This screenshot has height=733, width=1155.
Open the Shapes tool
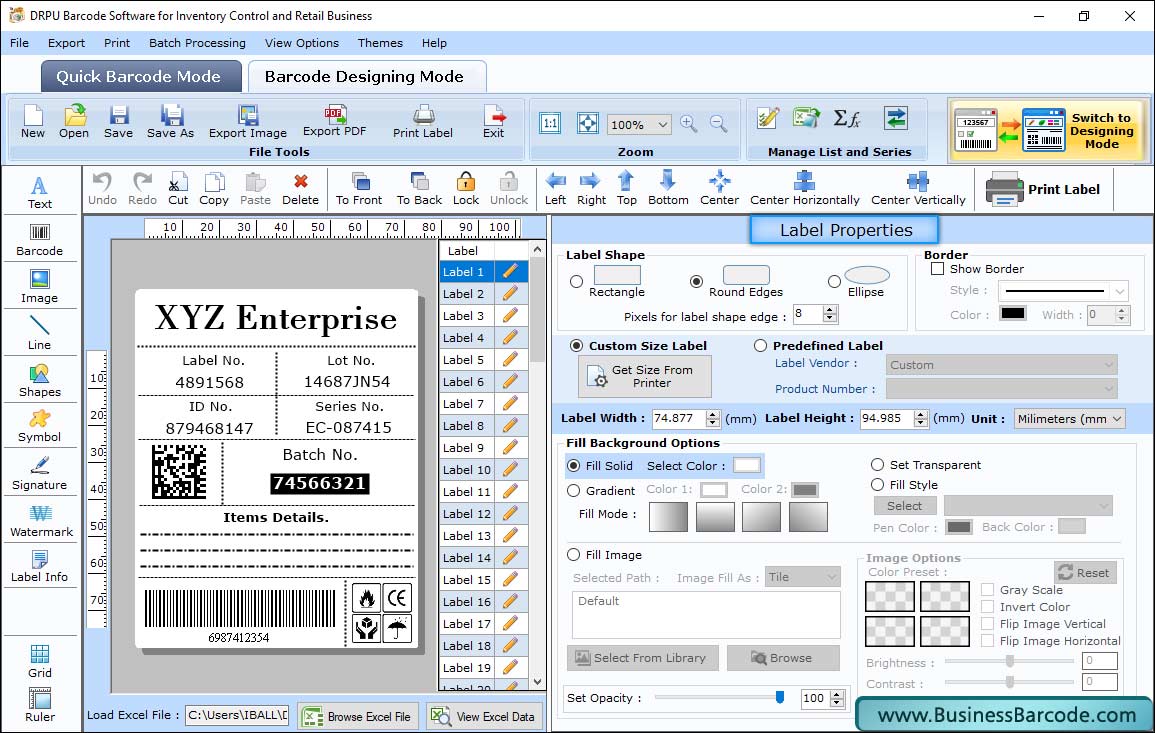(40, 380)
